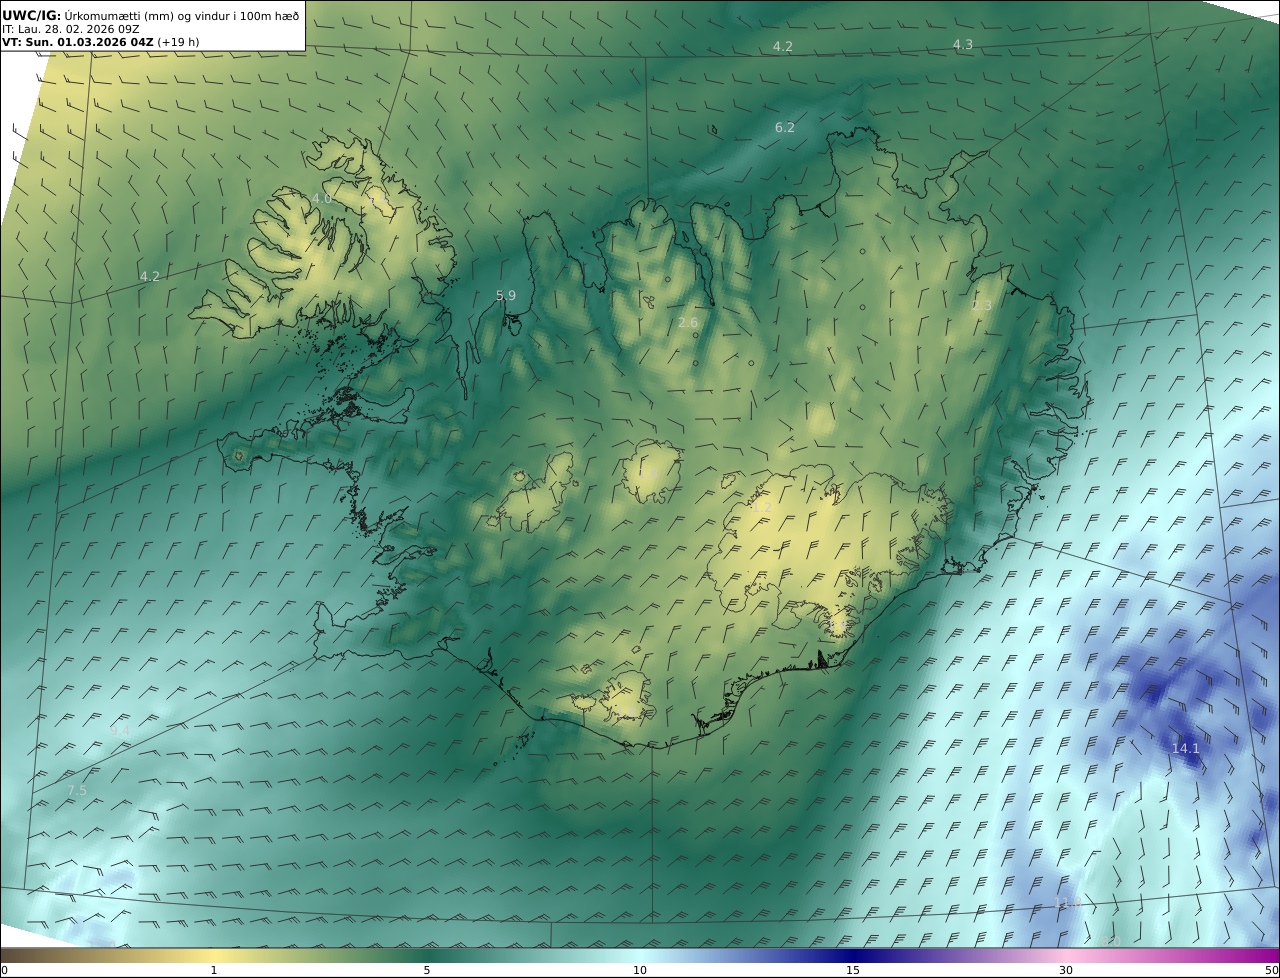Click the '0' tick label on the colorbar
The width and height of the screenshot is (1280, 978).
click(4, 970)
